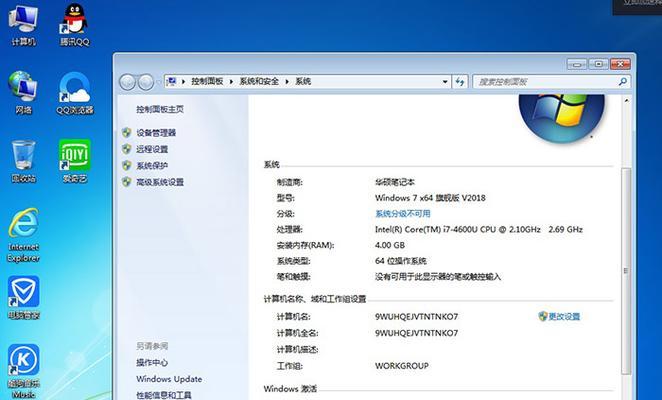
Task: Go to 系统和安全 in the breadcrumb
Action: (x=259, y=82)
